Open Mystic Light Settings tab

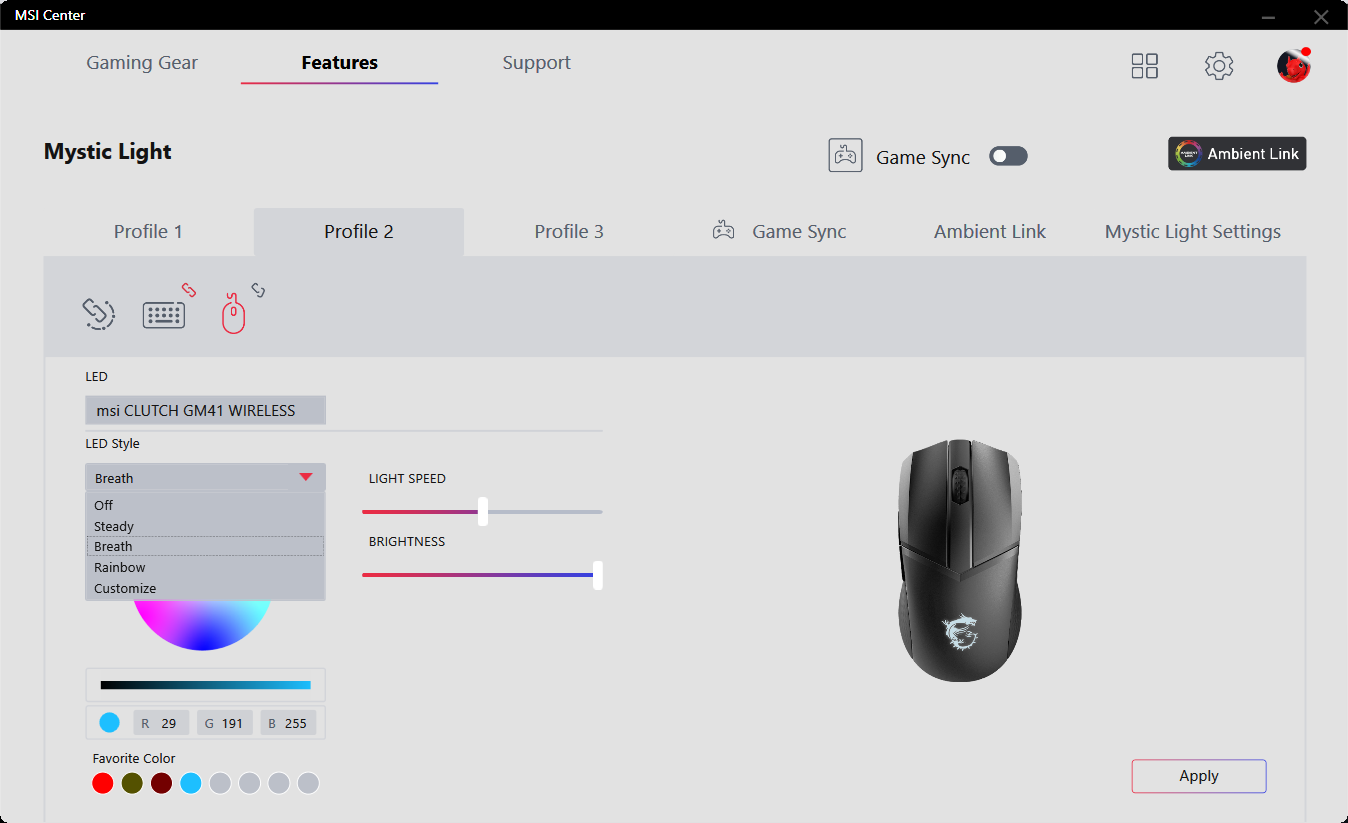(x=1193, y=232)
